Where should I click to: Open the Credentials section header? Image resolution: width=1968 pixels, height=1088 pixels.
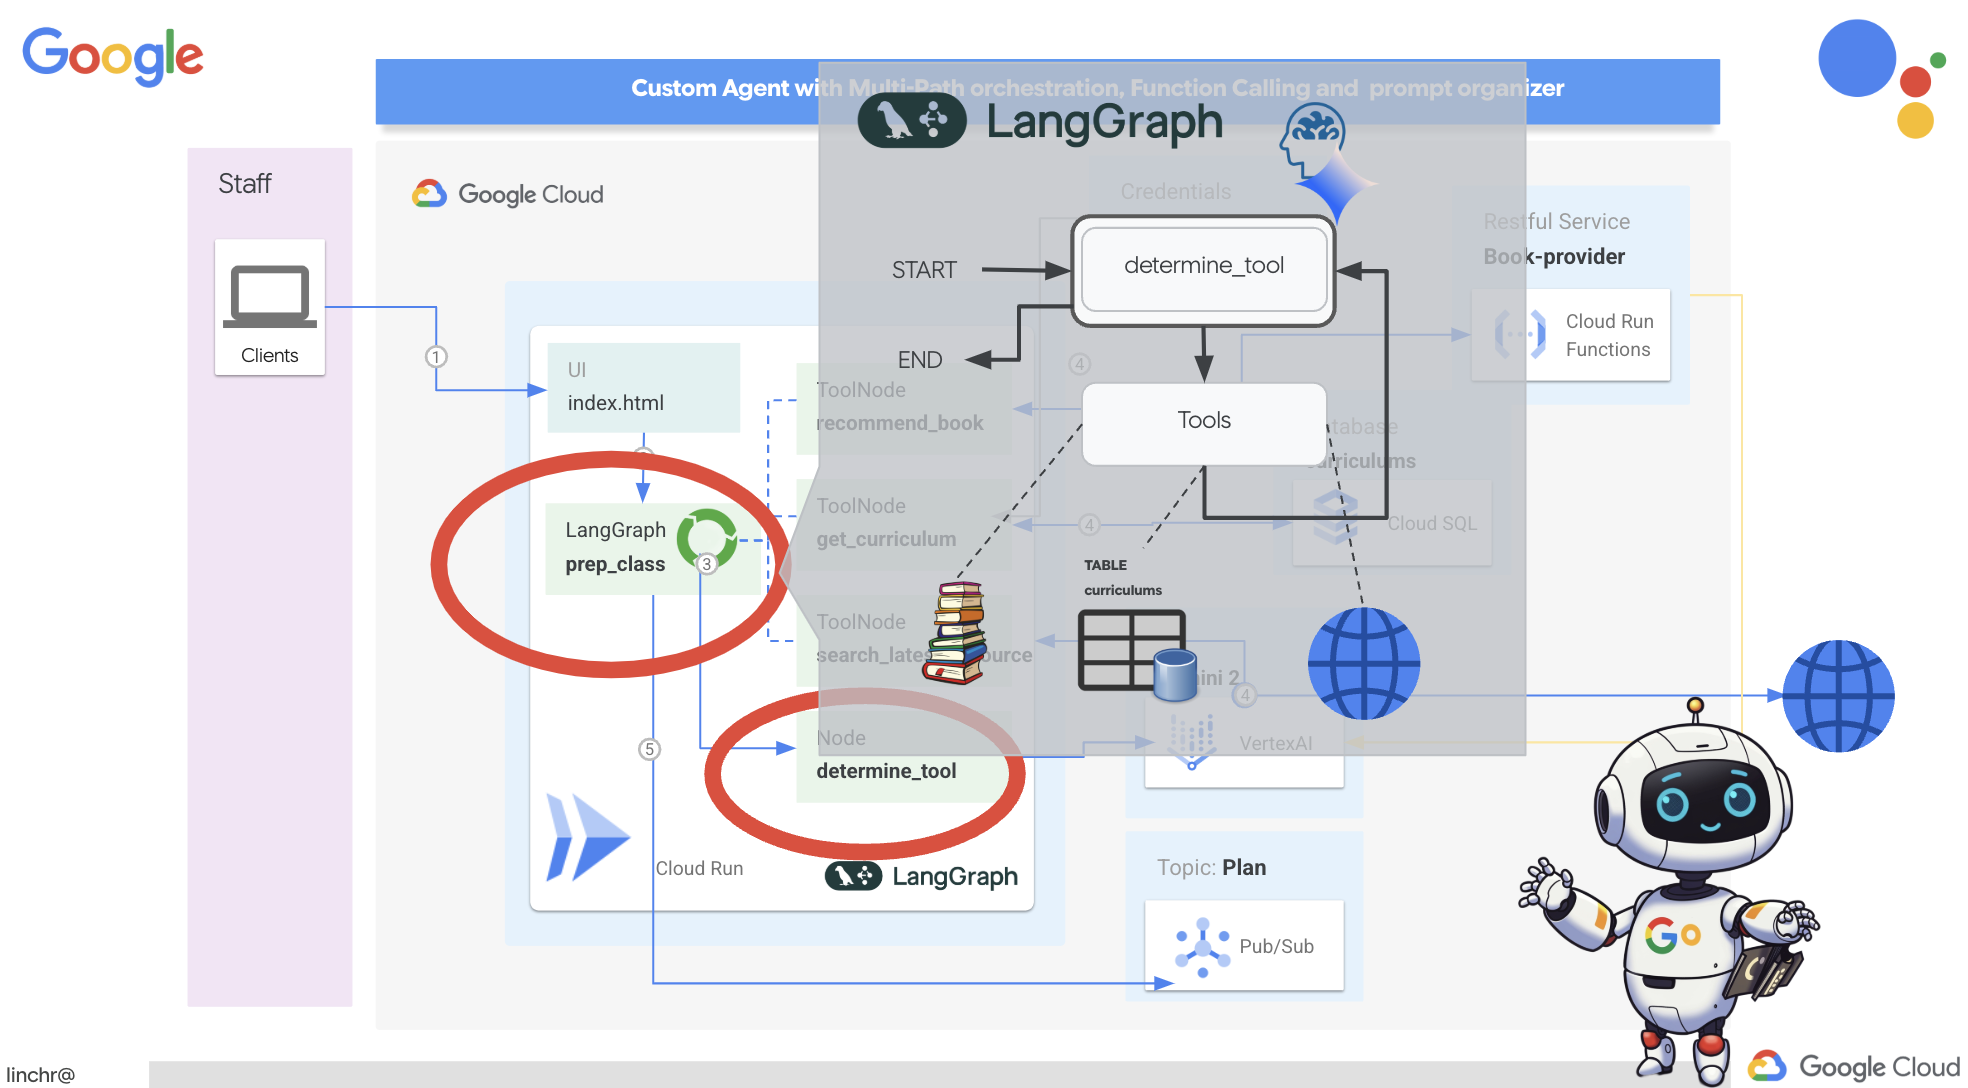click(x=1175, y=191)
